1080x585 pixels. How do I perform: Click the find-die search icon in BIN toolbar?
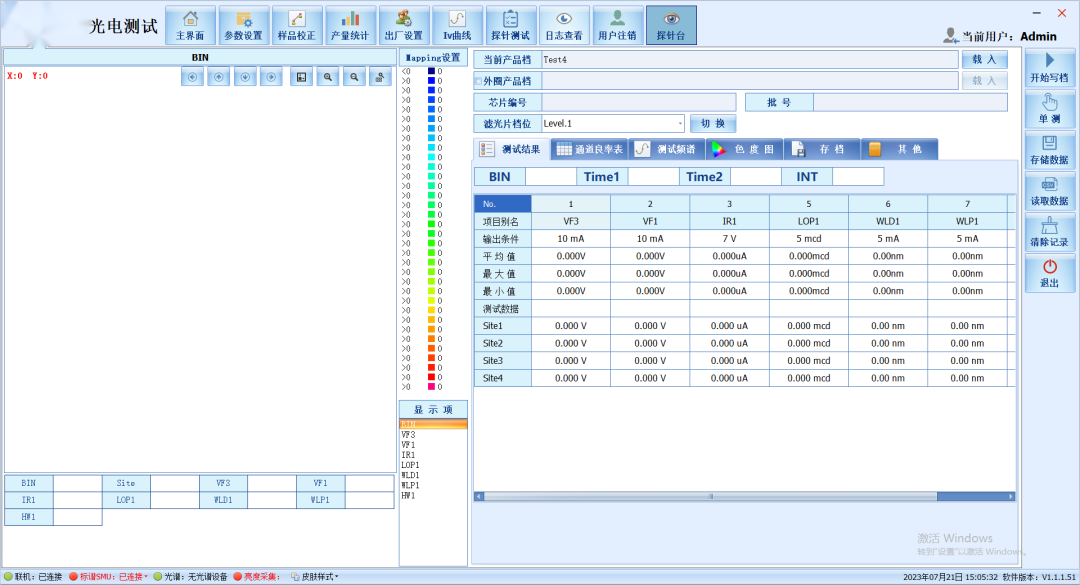[380, 77]
